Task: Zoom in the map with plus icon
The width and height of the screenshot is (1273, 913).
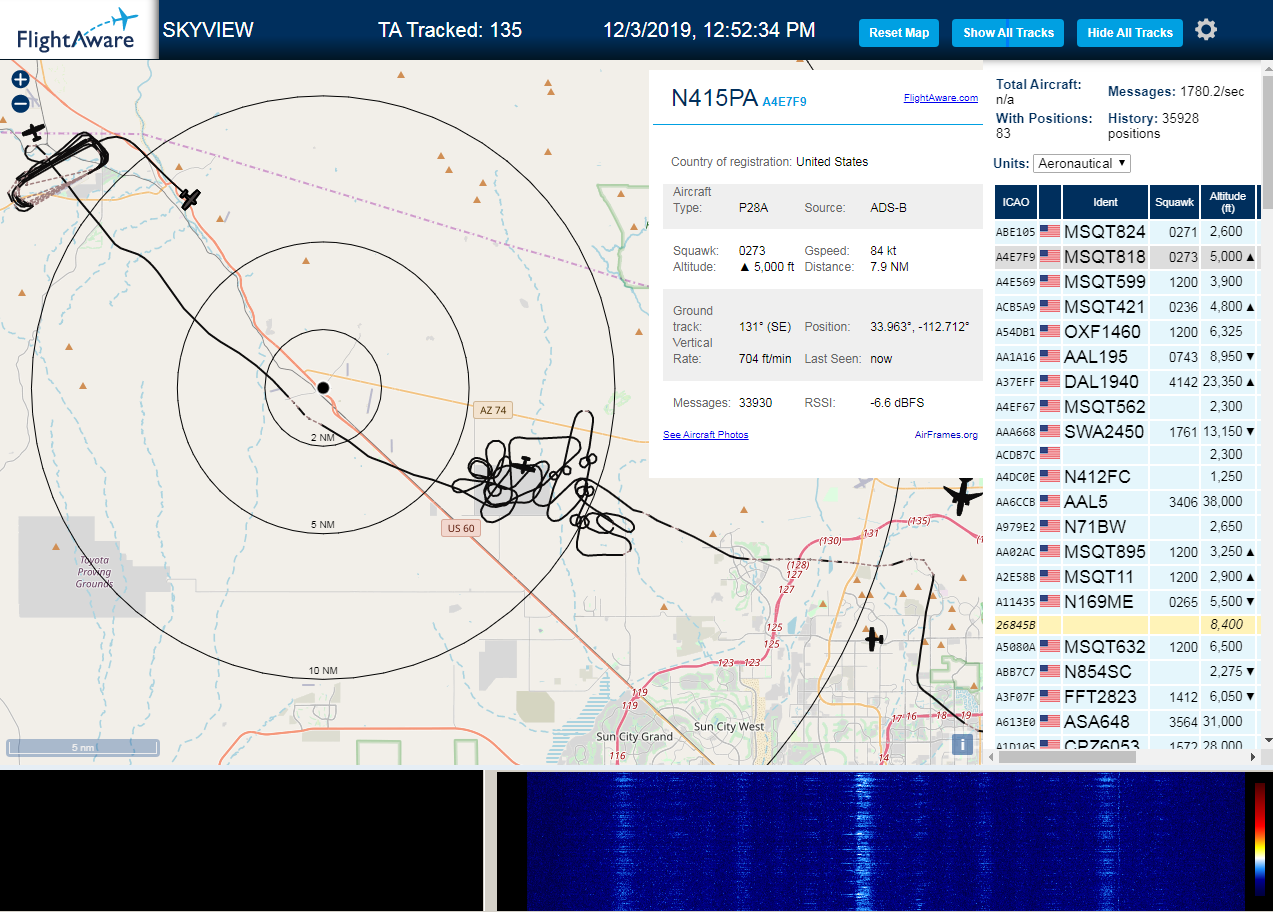Action: point(20,80)
